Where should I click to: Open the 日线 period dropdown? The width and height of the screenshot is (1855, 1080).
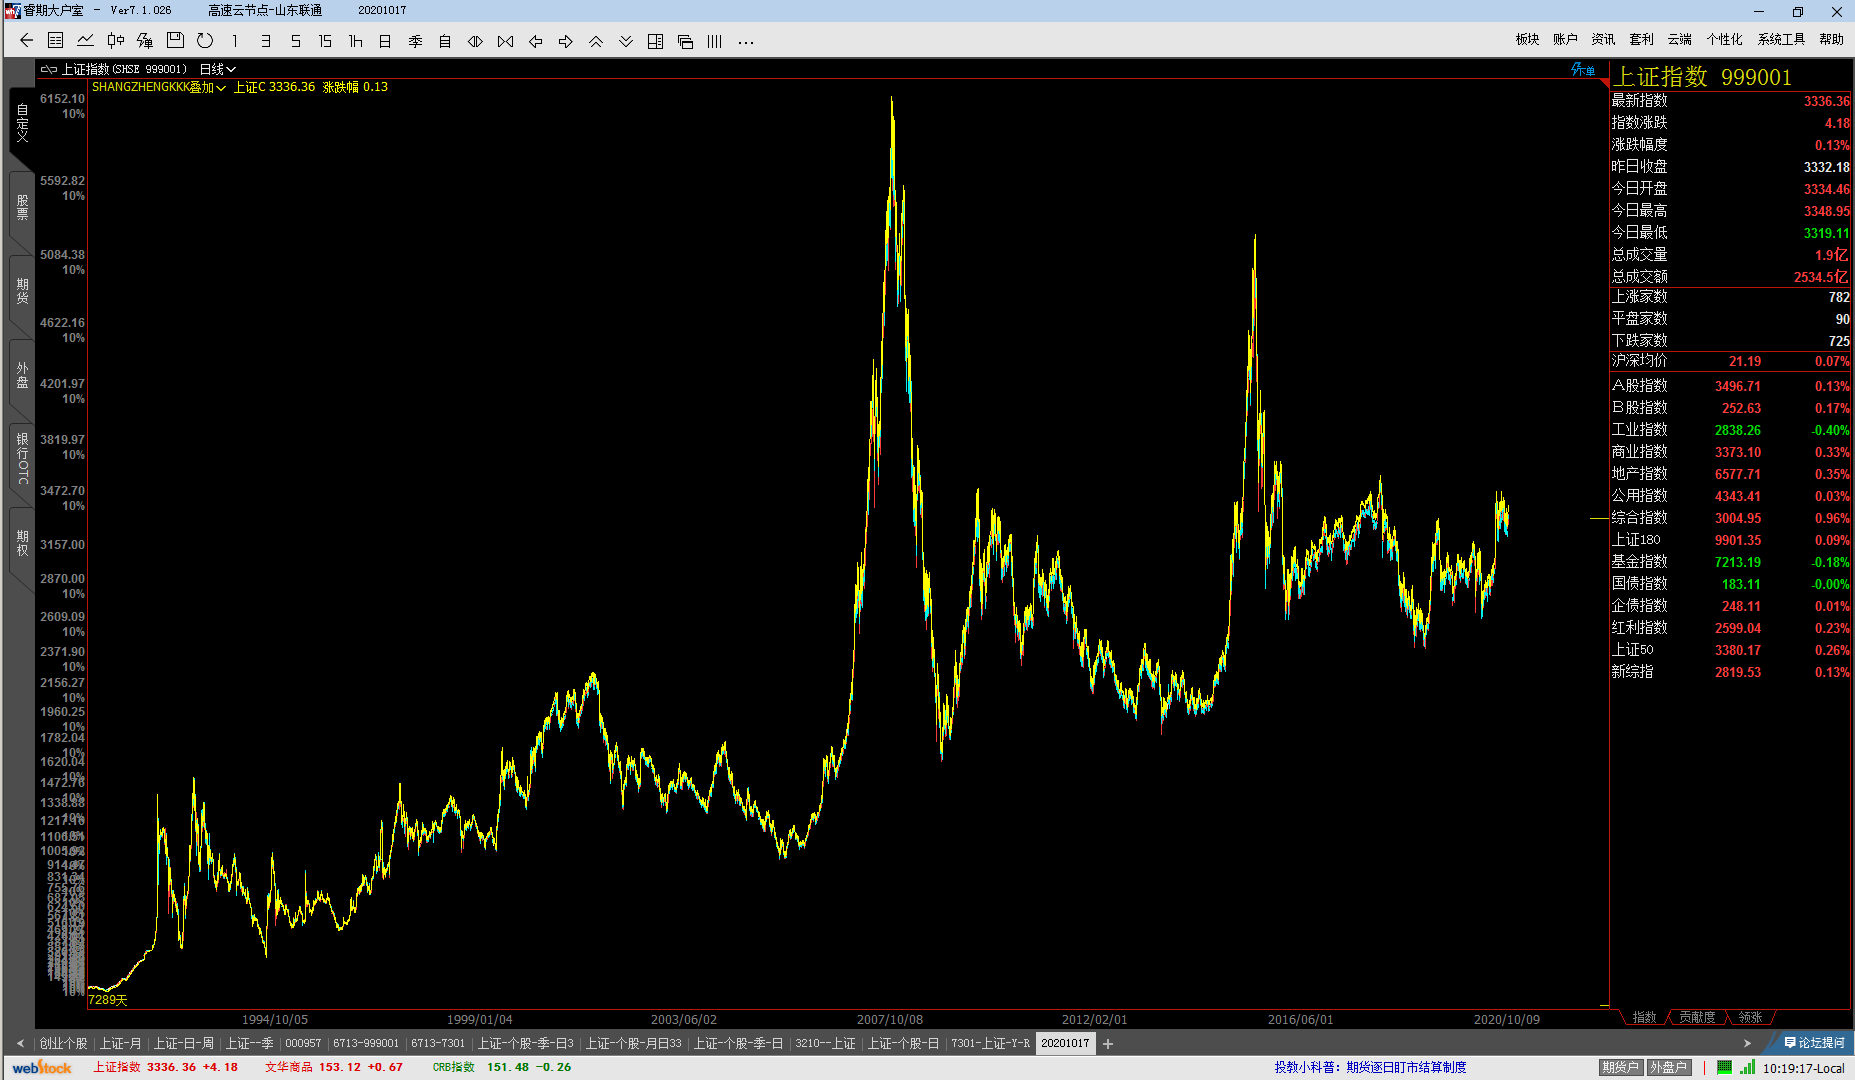217,69
